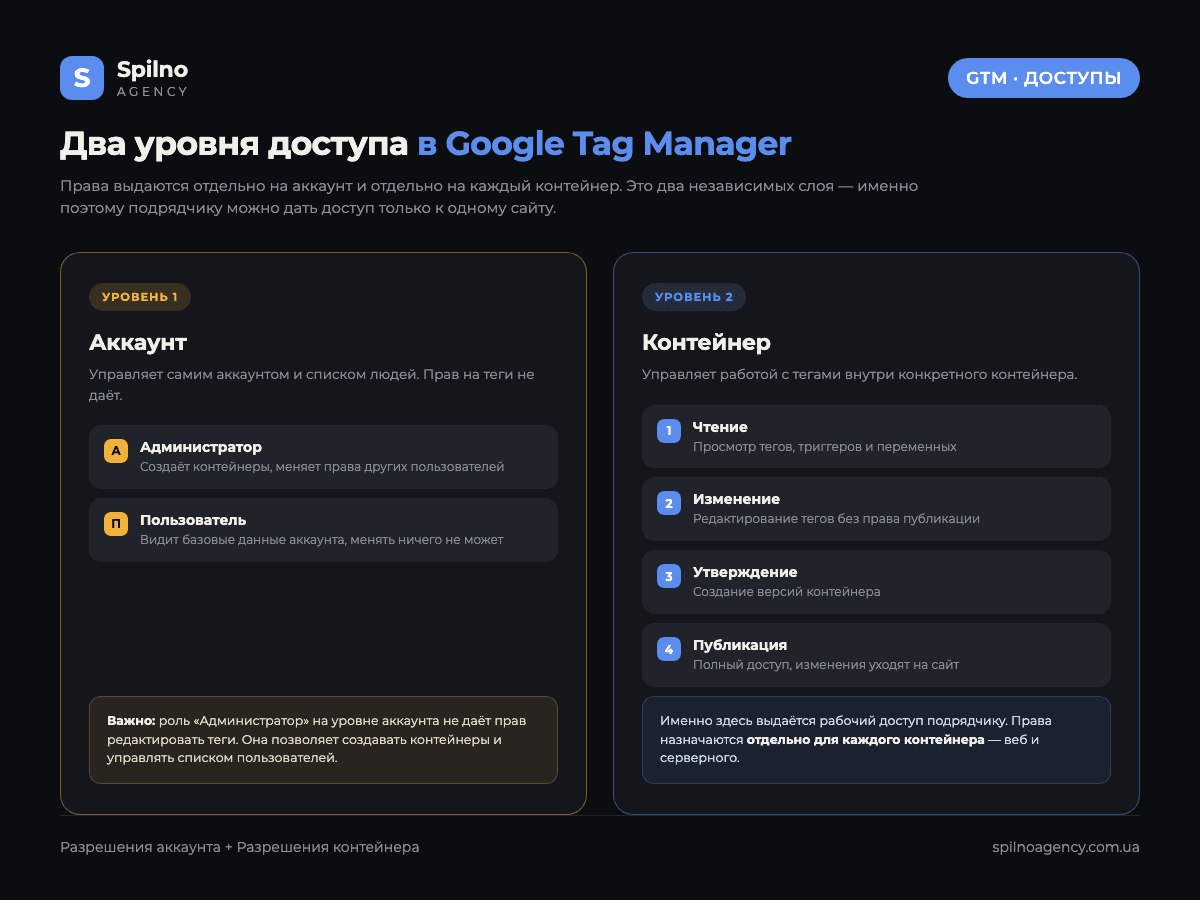Select the 'Чтение' permission title
The height and width of the screenshot is (900, 1200).
tap(720, 427)
